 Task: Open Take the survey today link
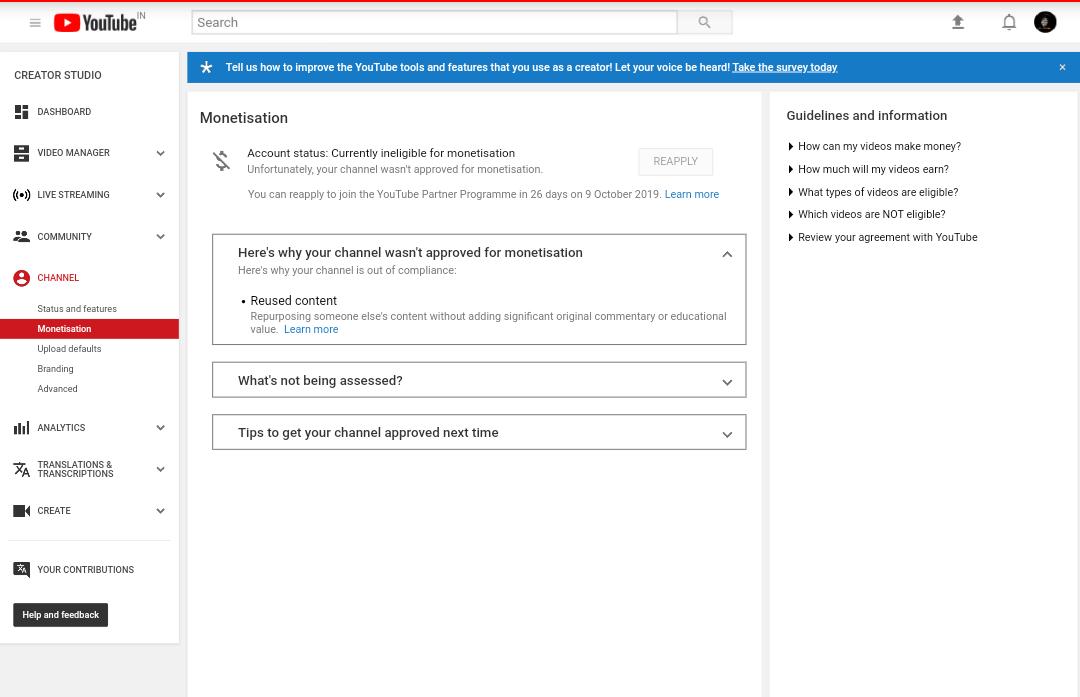click(x=785, y=67)
